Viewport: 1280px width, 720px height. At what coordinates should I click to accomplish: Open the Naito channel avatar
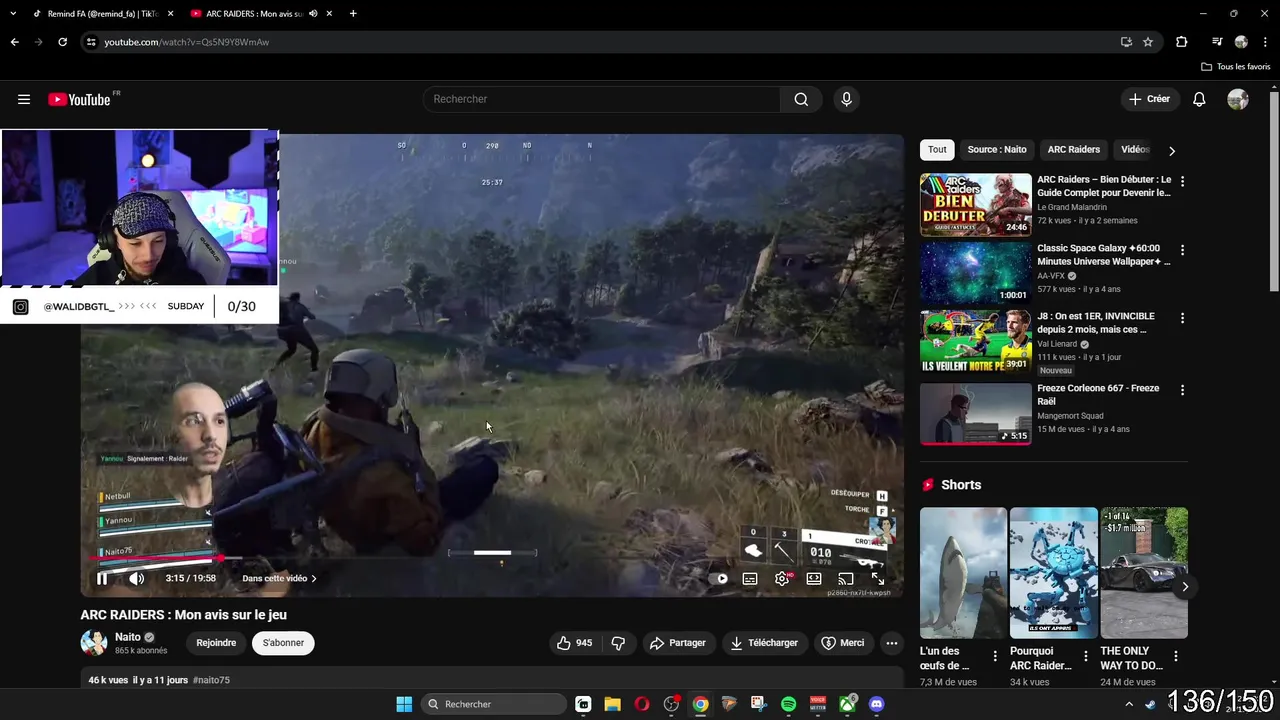[x=94, y=643]
